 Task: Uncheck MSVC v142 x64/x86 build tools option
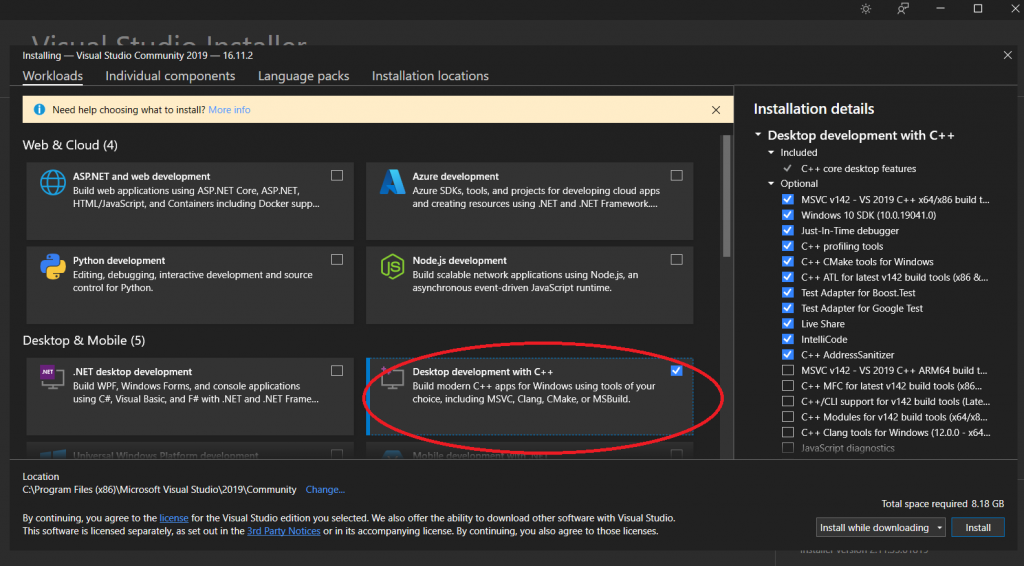tap(788, 199)
